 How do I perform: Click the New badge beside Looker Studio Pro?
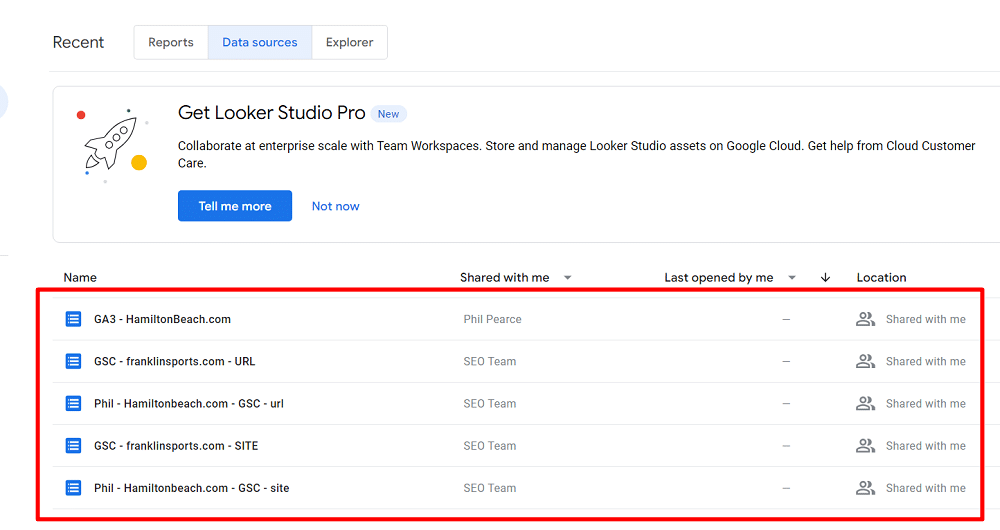[x=388, y=114]
